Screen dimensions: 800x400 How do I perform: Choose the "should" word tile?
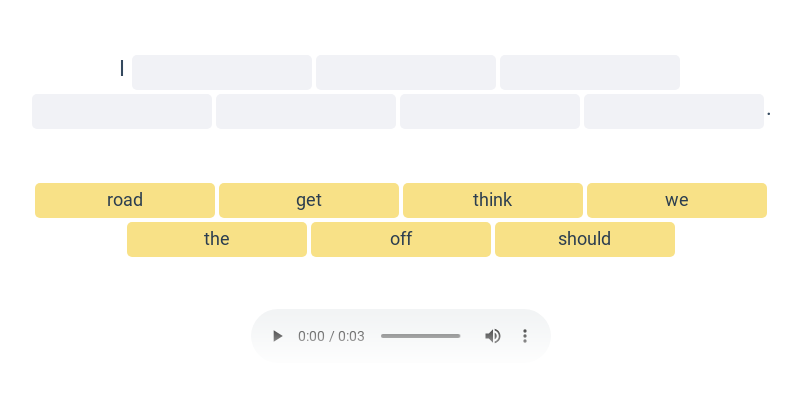coord(585,239)
